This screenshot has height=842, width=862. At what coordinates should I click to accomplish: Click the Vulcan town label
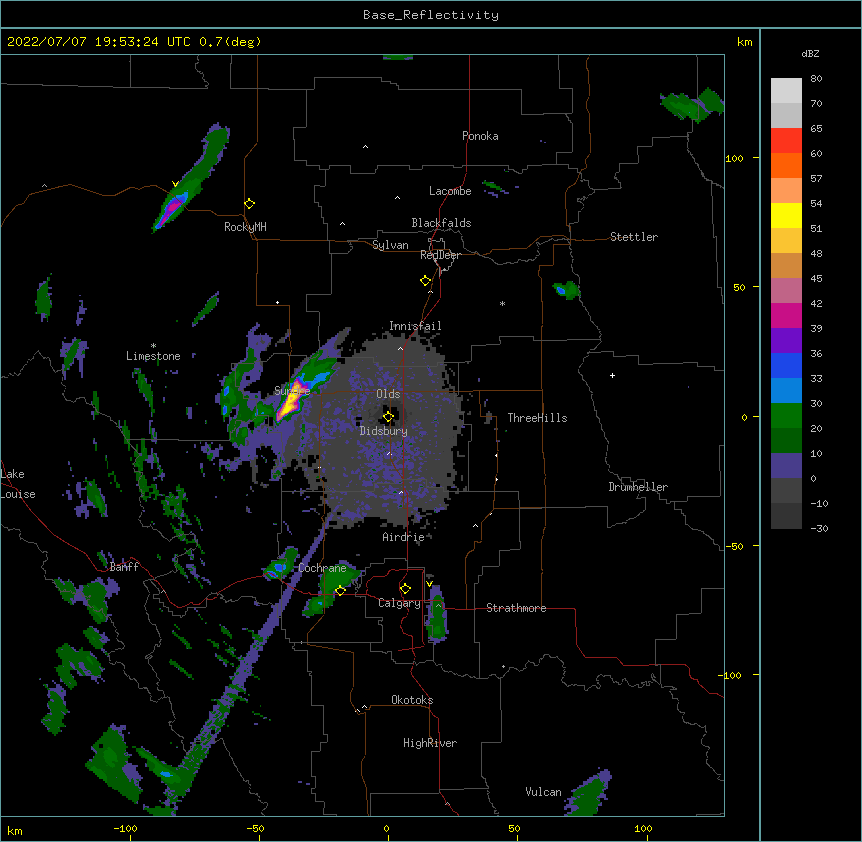coord(543,792)
